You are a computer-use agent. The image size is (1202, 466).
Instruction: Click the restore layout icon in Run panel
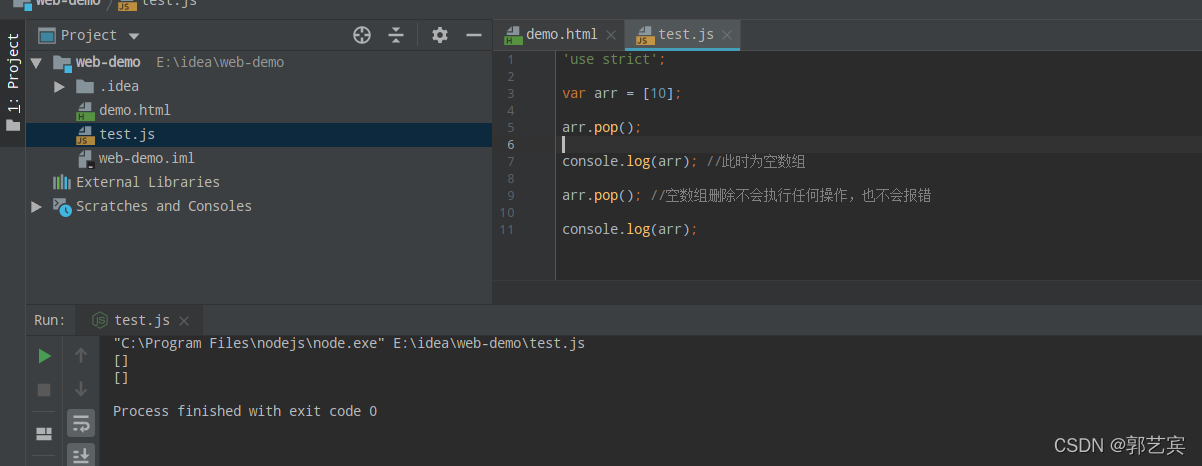(44, 434)
